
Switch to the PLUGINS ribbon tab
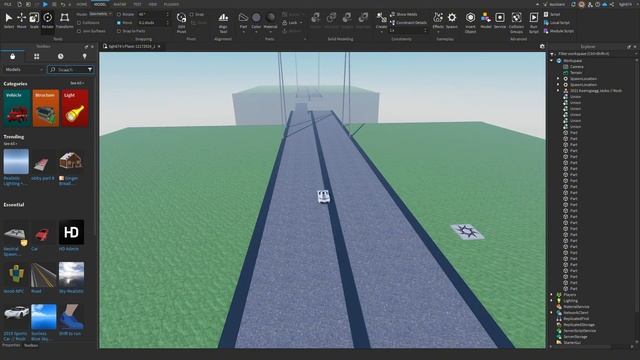click(x=171, y=4)
